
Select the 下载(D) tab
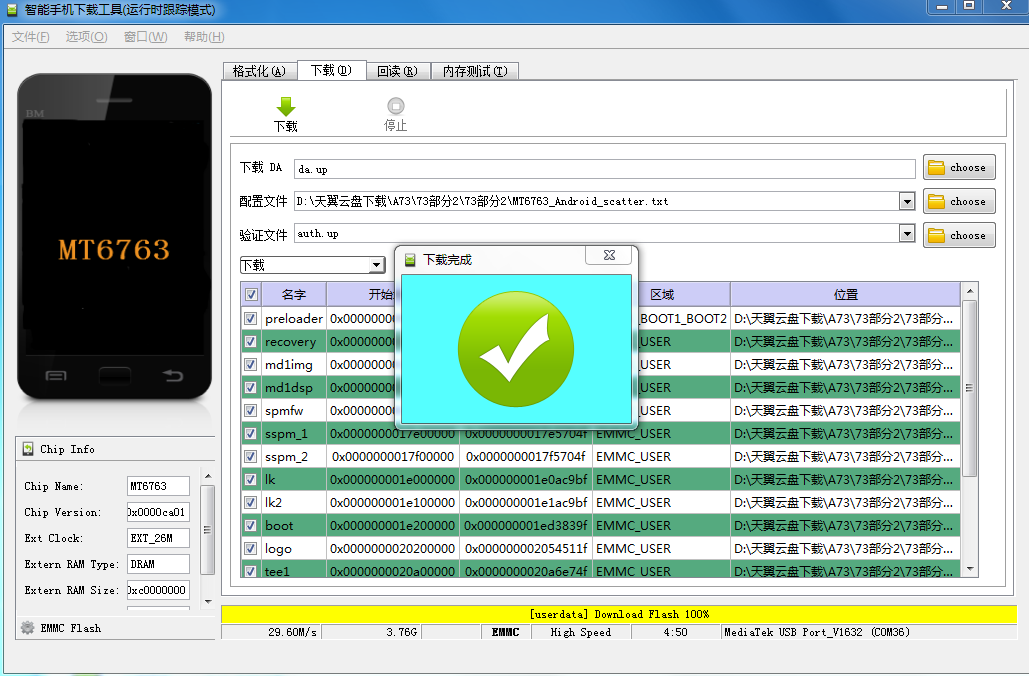(331, 70)
